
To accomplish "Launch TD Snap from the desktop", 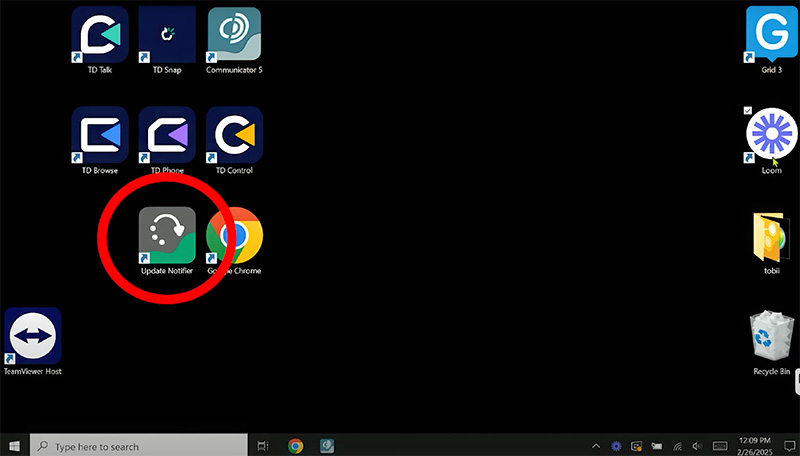I will coord(166,35).
